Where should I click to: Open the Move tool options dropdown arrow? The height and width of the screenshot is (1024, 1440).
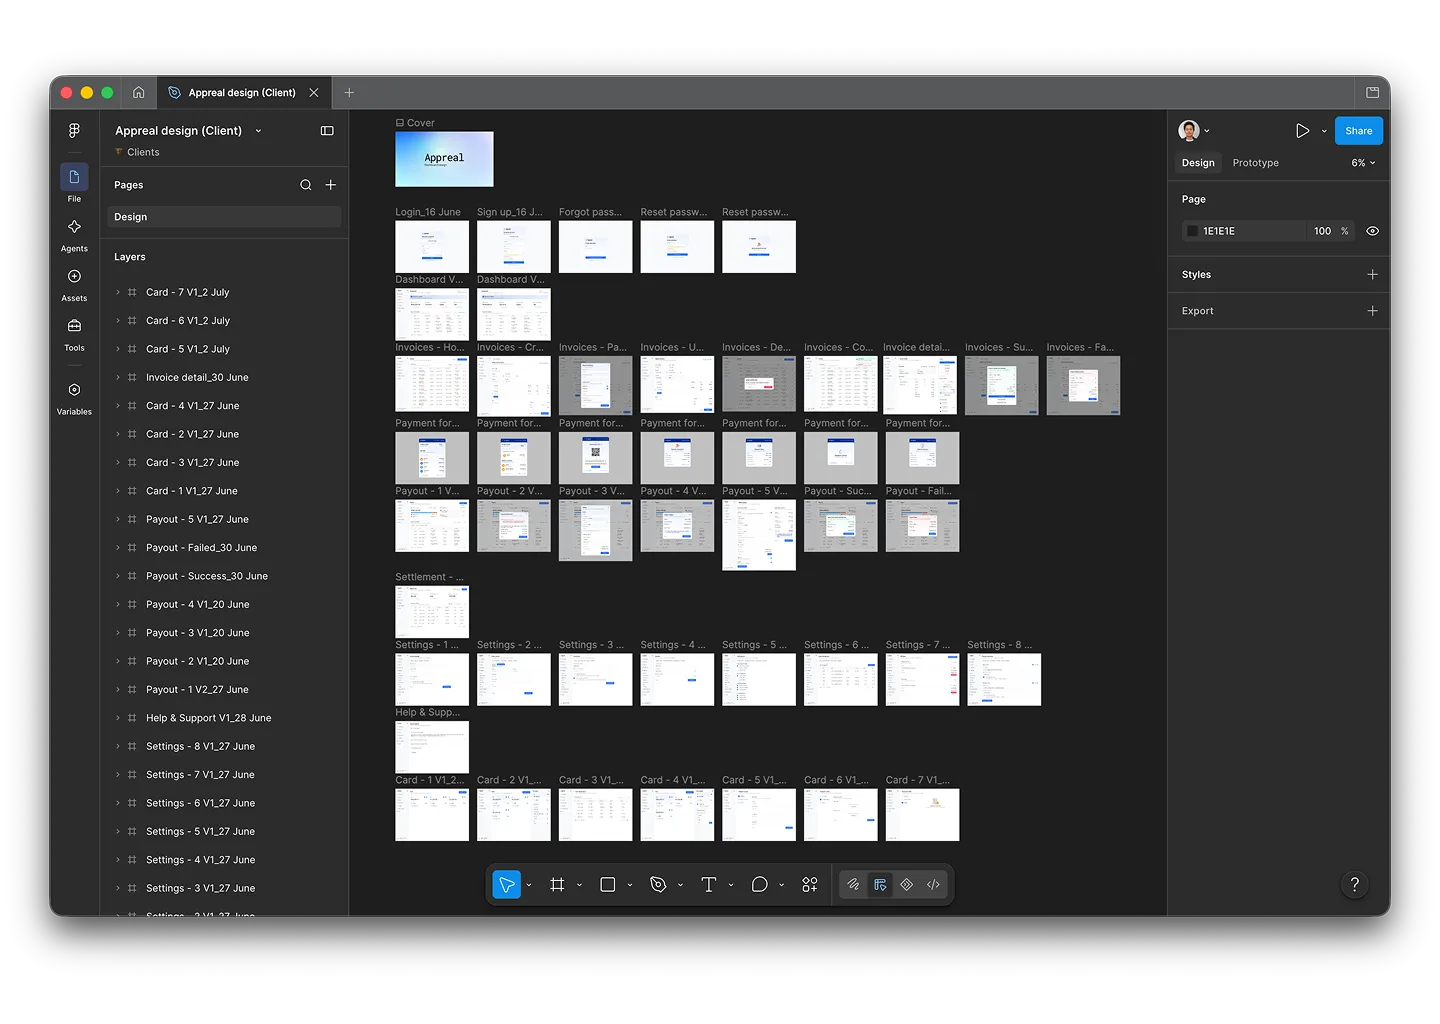(x=529, y=886)
